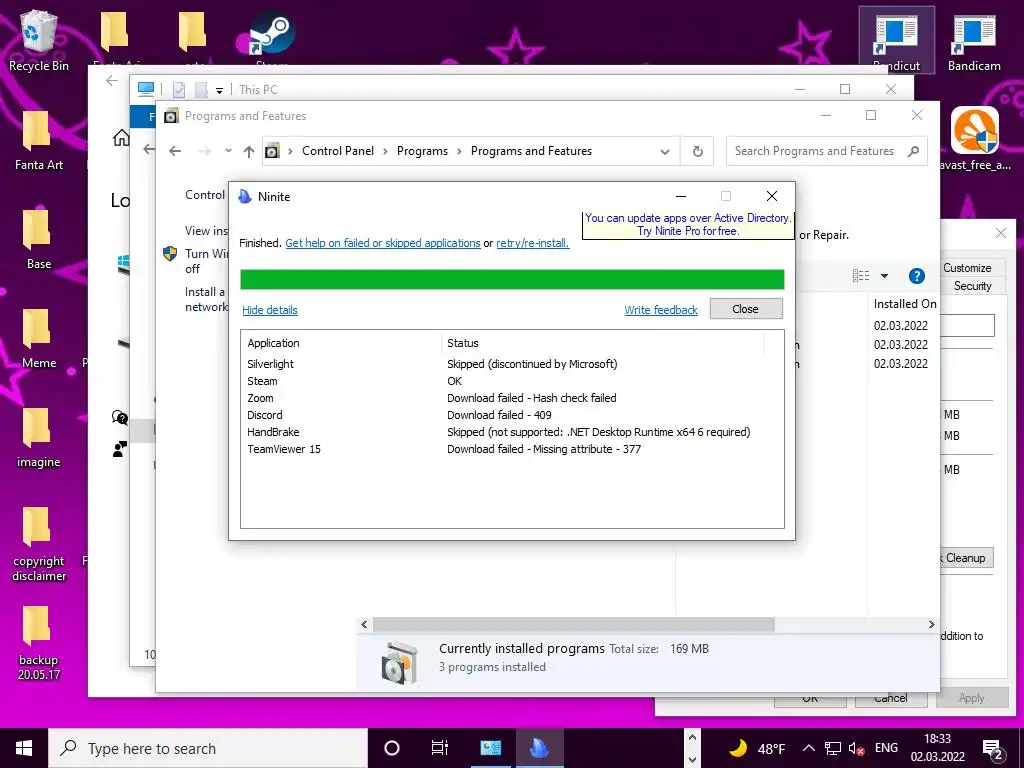Click the network tray icon
Screen dimensions: 1024x768
click(x=833, y=748)
